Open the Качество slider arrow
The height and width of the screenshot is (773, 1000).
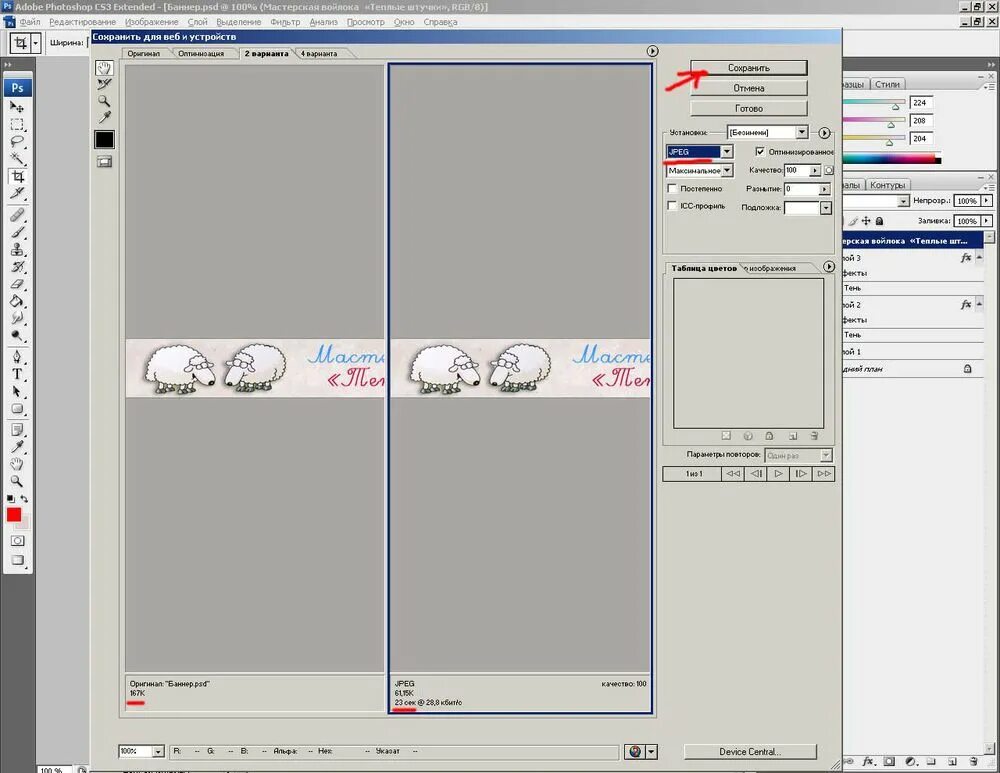814,170
